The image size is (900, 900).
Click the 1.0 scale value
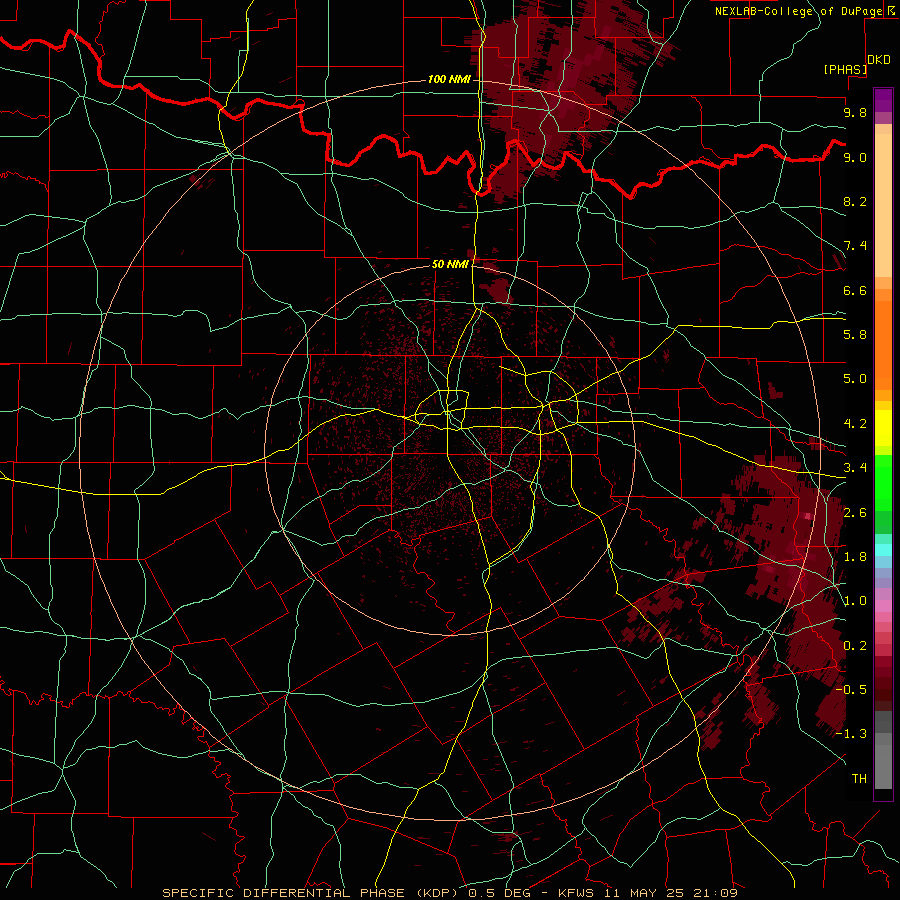(855, 601)
